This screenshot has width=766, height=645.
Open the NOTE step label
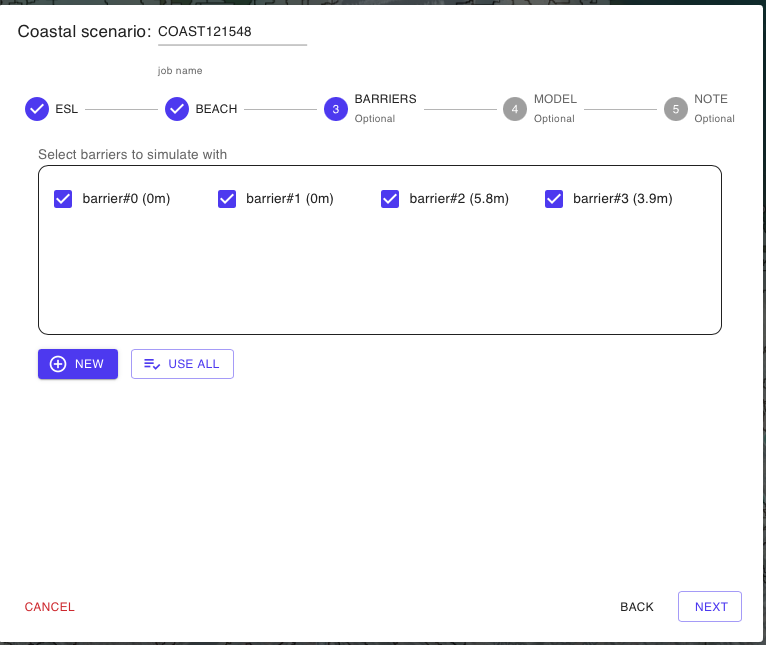pyautogui.click(x=711, y=100)
